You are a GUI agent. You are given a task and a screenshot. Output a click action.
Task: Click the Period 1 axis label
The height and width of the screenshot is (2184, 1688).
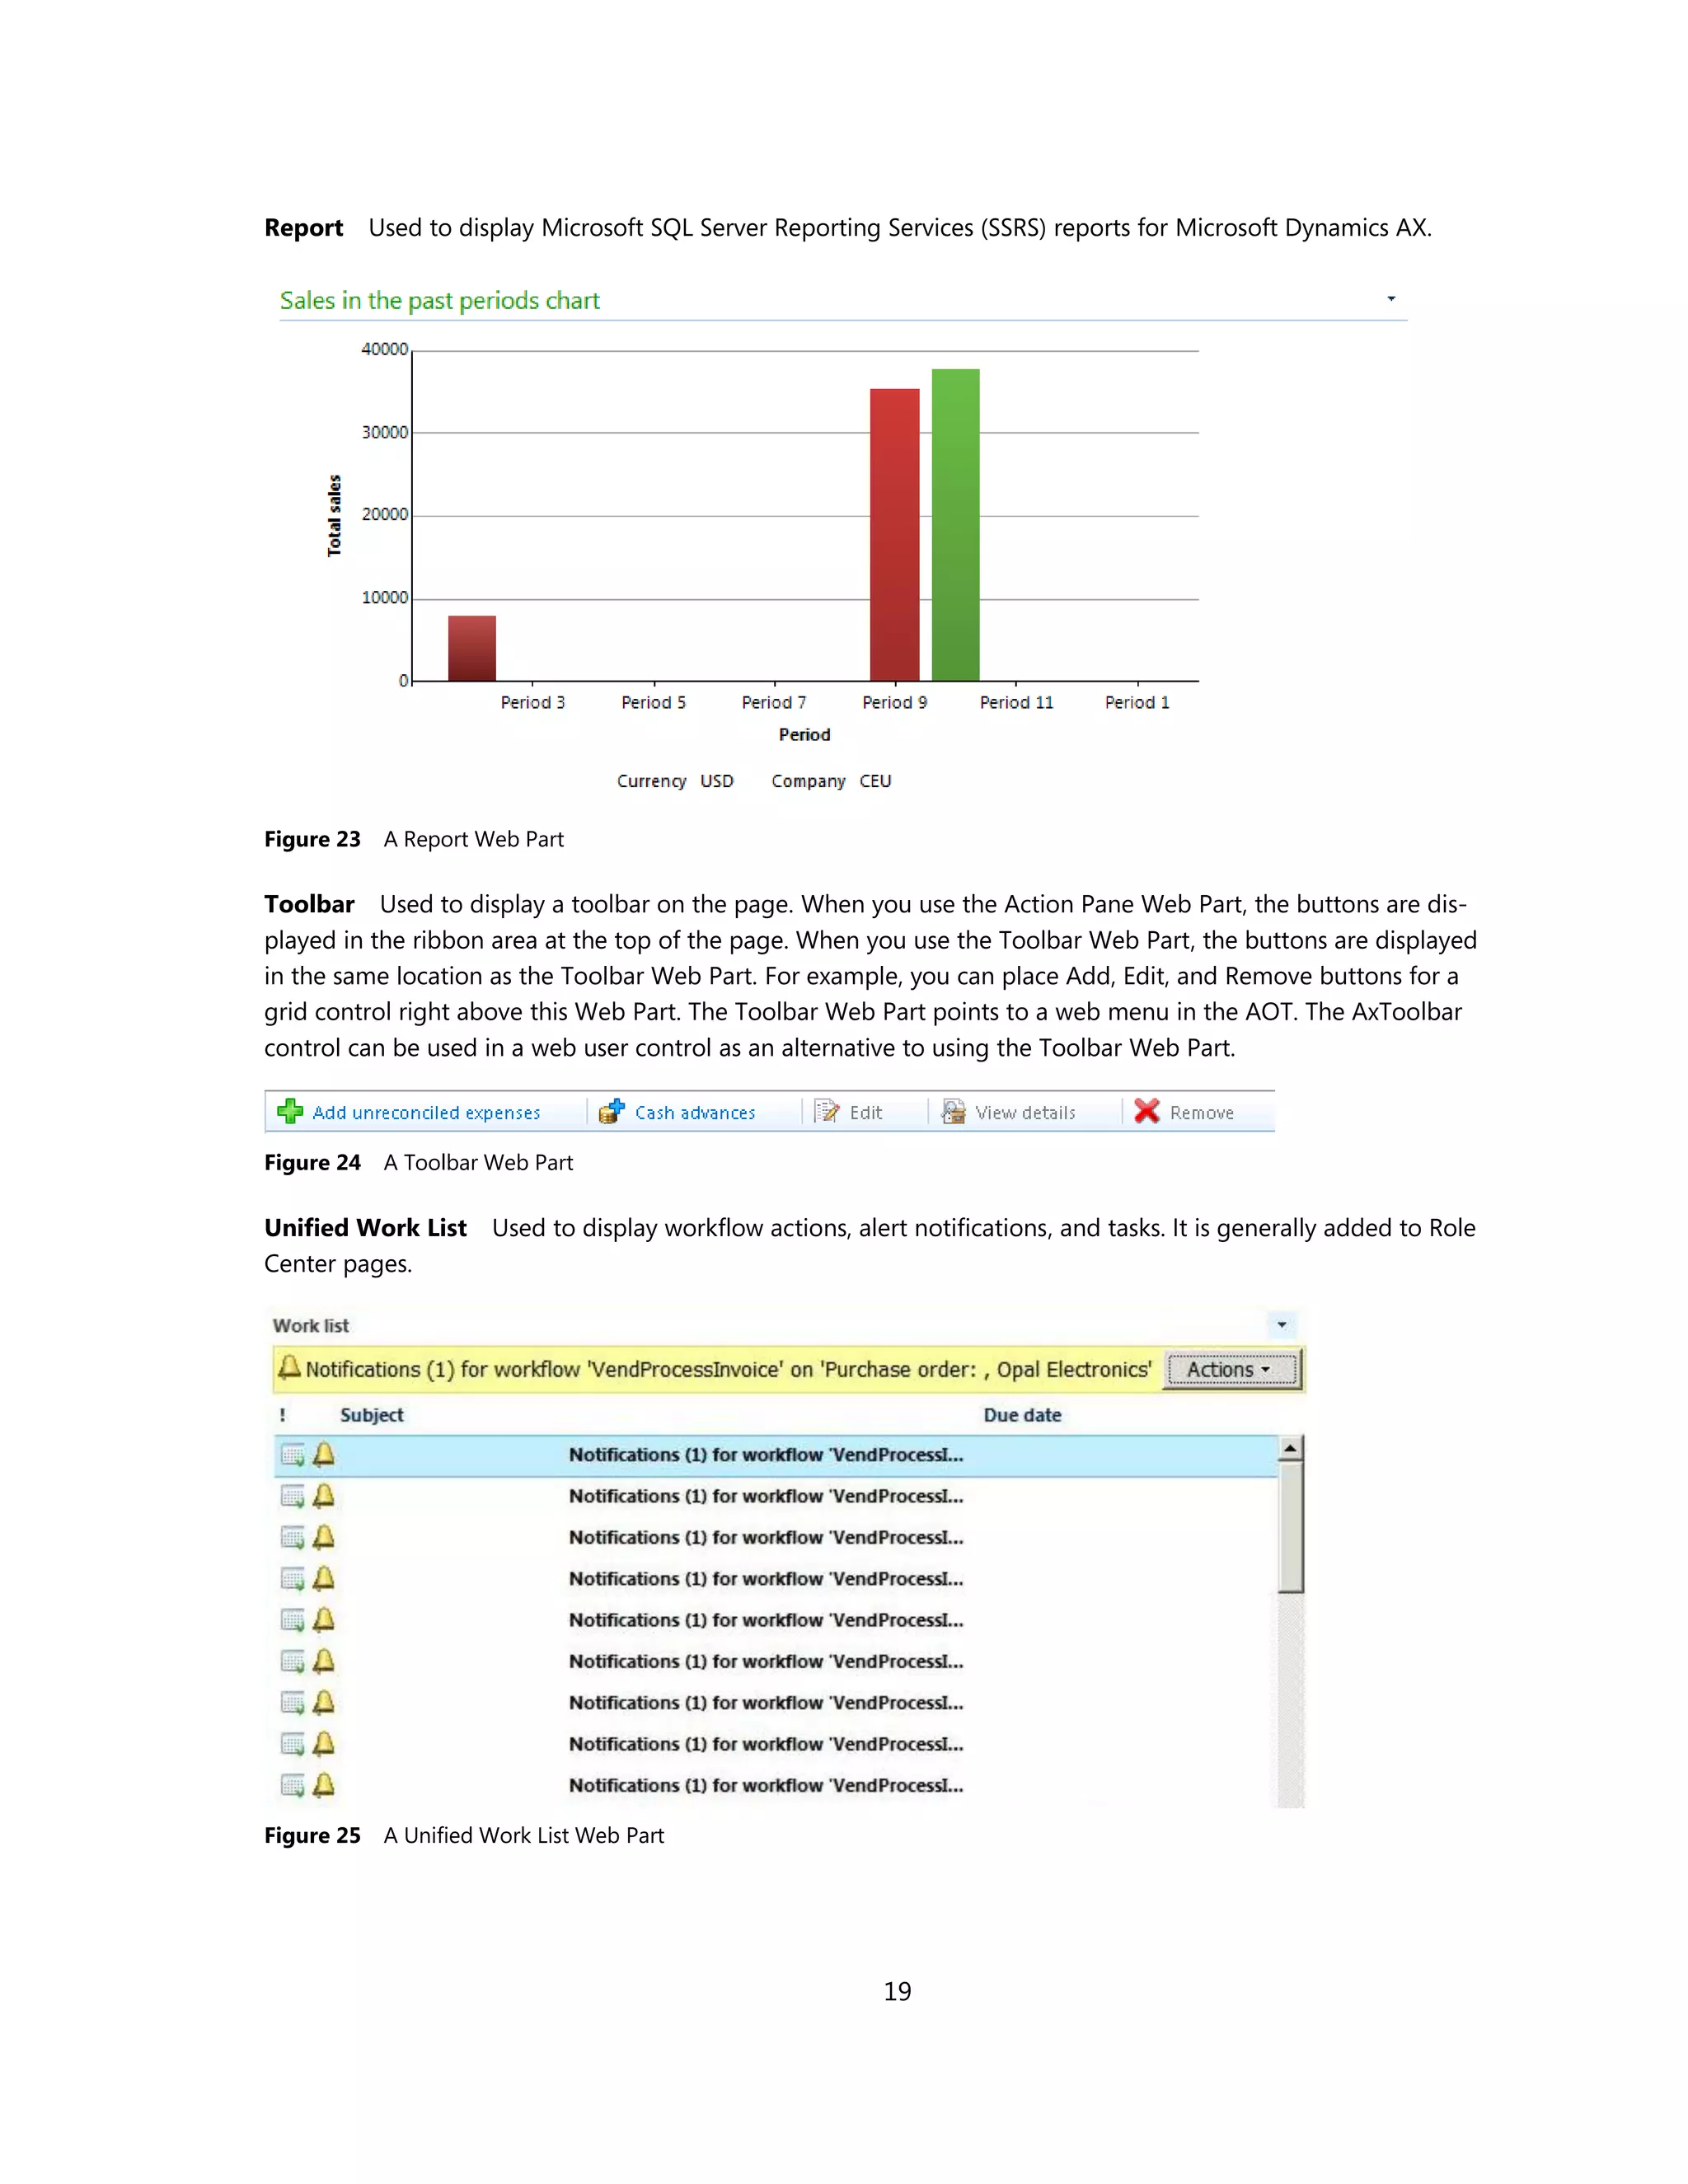pyautogui.click(x=1137, y=702)
